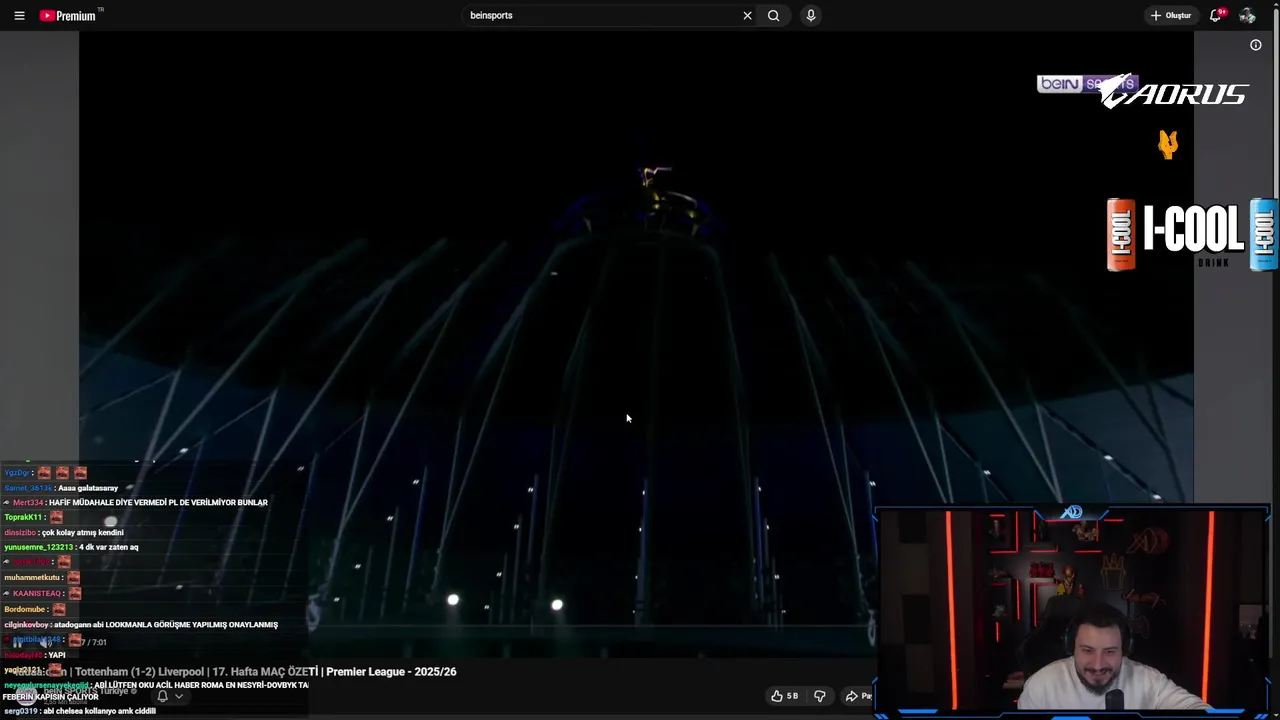Run search with the magnifier button
Screen dimensions: 1280x720
pyautogui.click(x=773, y=16)
